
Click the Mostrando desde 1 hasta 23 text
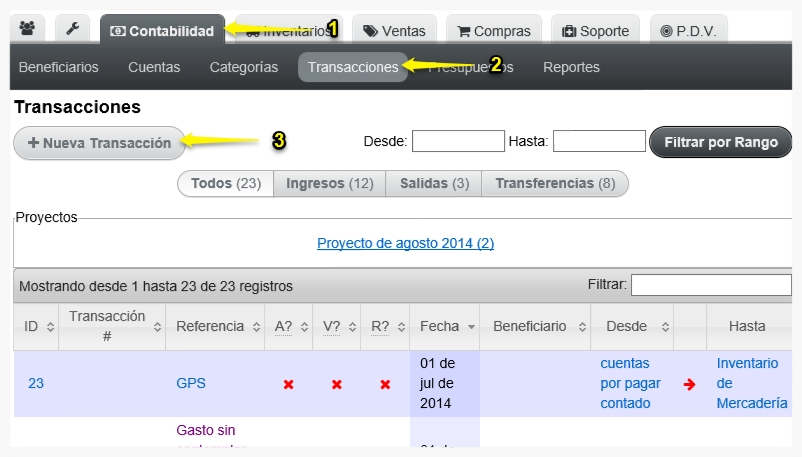pyautogui.click(x=156, y=286)
